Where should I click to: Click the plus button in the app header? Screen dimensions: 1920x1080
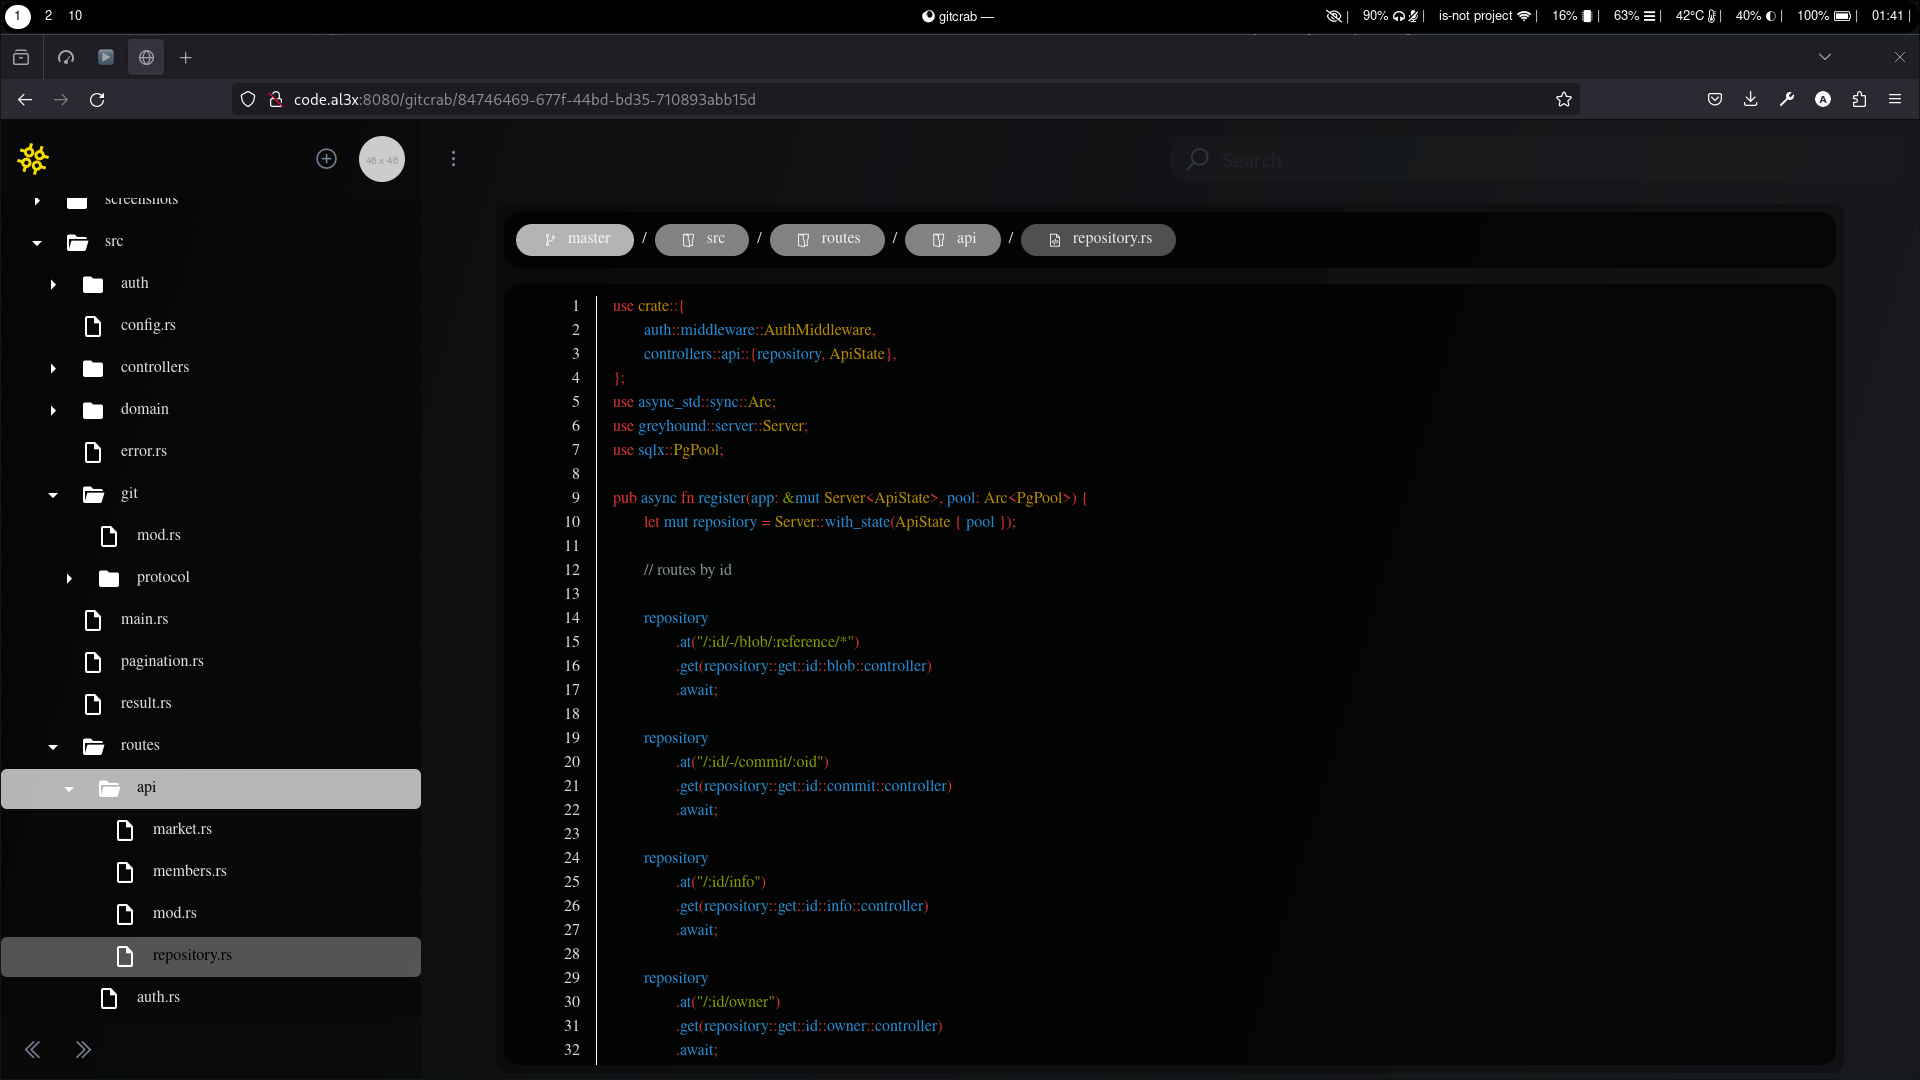point(326,159)
